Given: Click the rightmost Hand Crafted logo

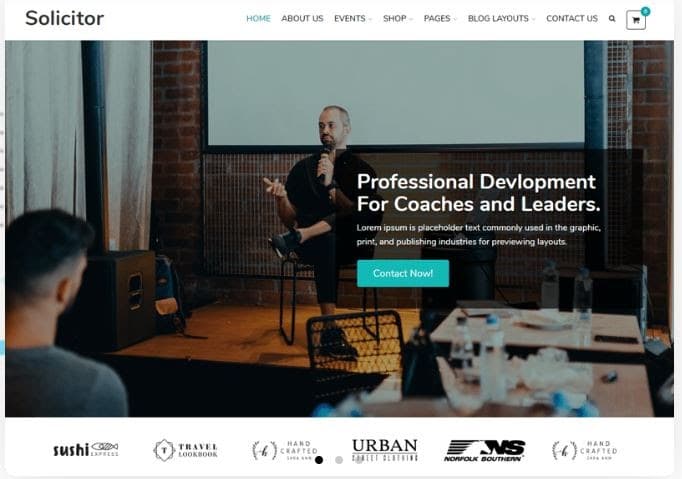Looking at the screenshot, I should (585, 450).
